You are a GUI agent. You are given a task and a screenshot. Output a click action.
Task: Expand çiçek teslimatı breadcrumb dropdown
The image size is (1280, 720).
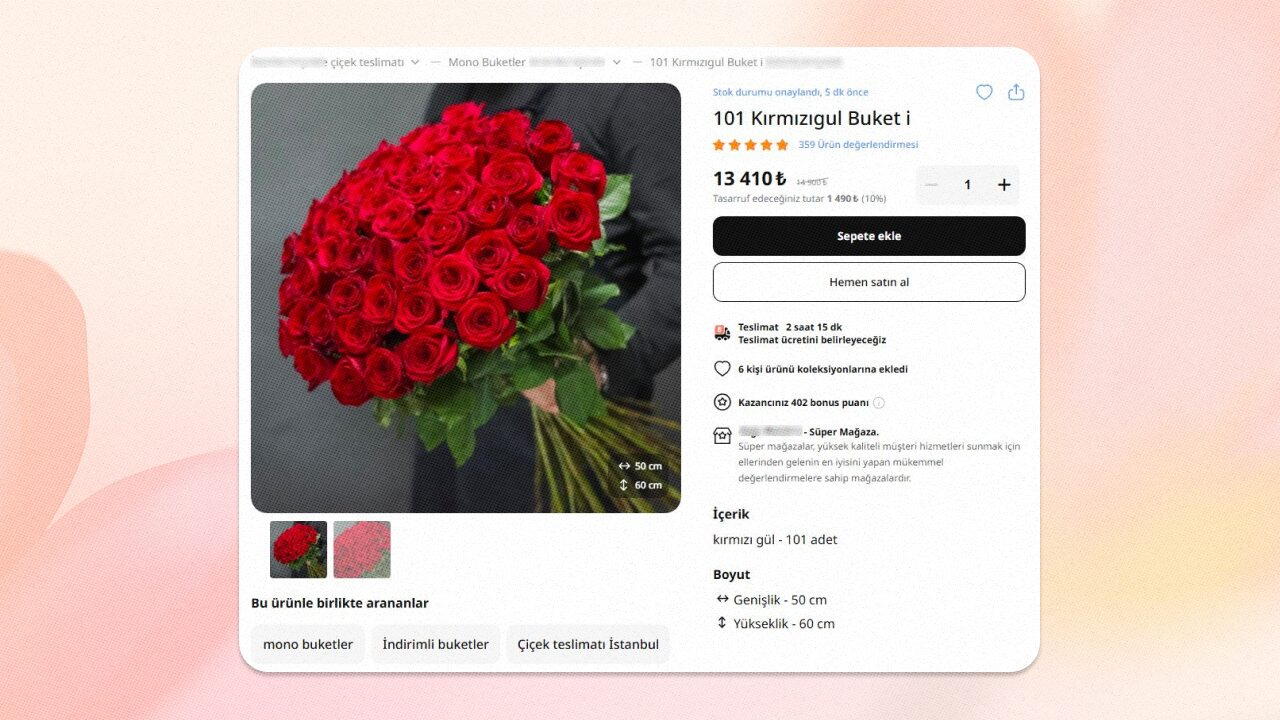pyautogui.click(x=415, y=62)
